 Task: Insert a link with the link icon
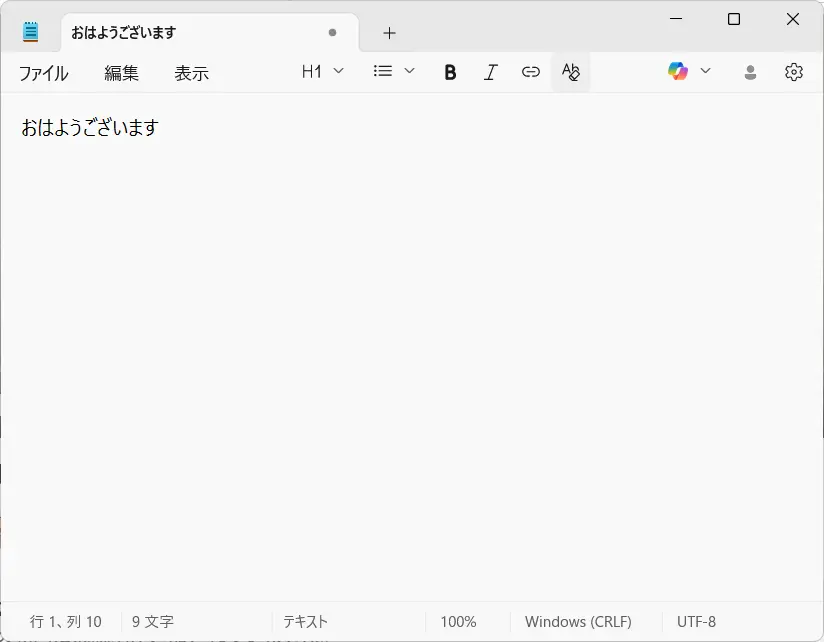(x=531, y=72)
